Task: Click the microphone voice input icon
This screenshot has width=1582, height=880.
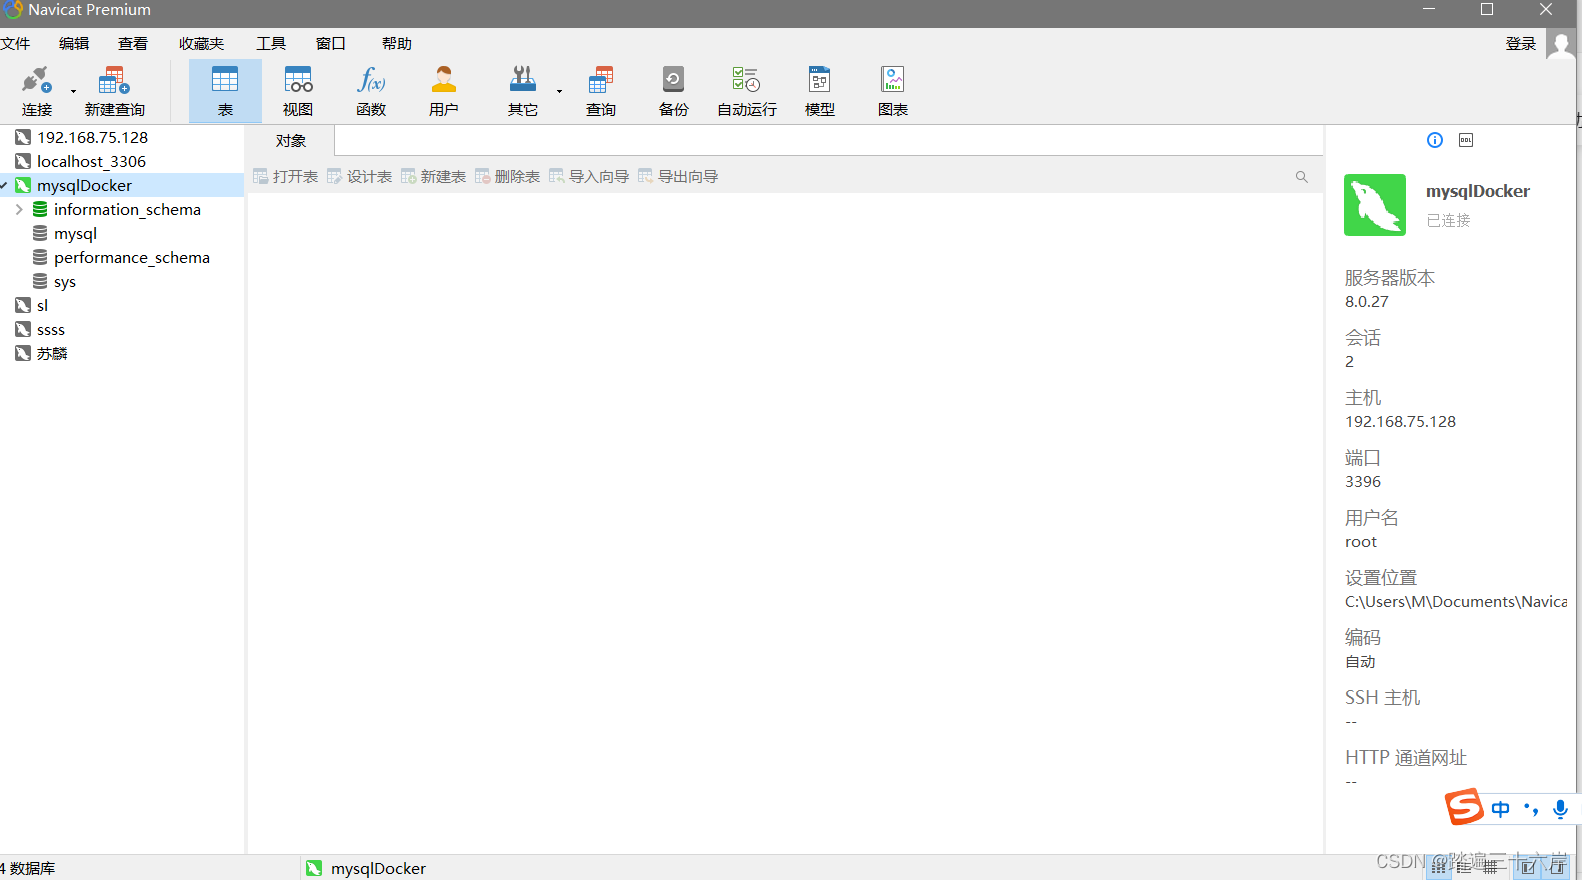Action: [1560, 810]
